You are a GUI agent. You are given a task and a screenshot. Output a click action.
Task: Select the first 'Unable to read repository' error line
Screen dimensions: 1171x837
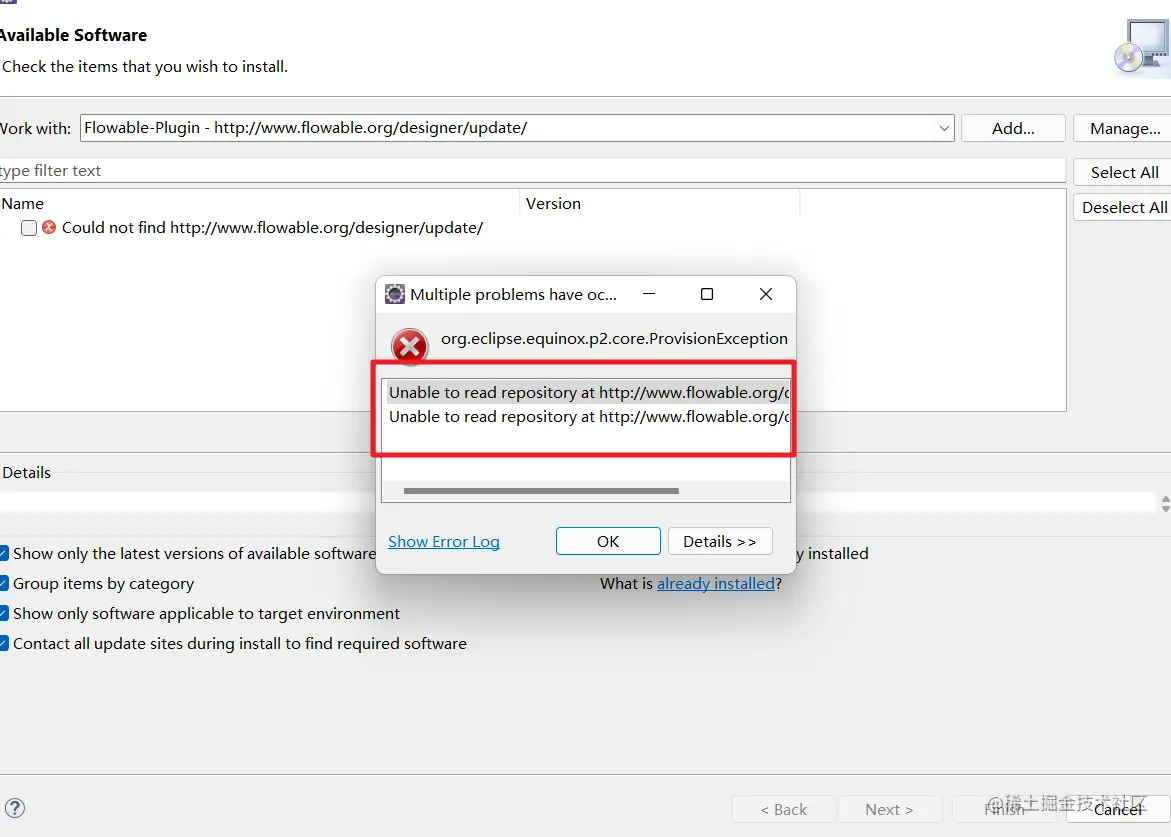588,393
